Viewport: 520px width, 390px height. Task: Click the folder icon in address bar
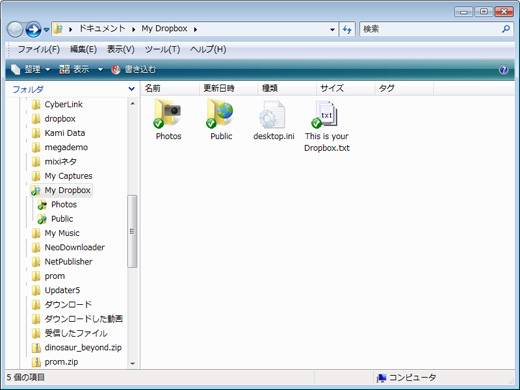pyautogui.click(x=59, y=29)
